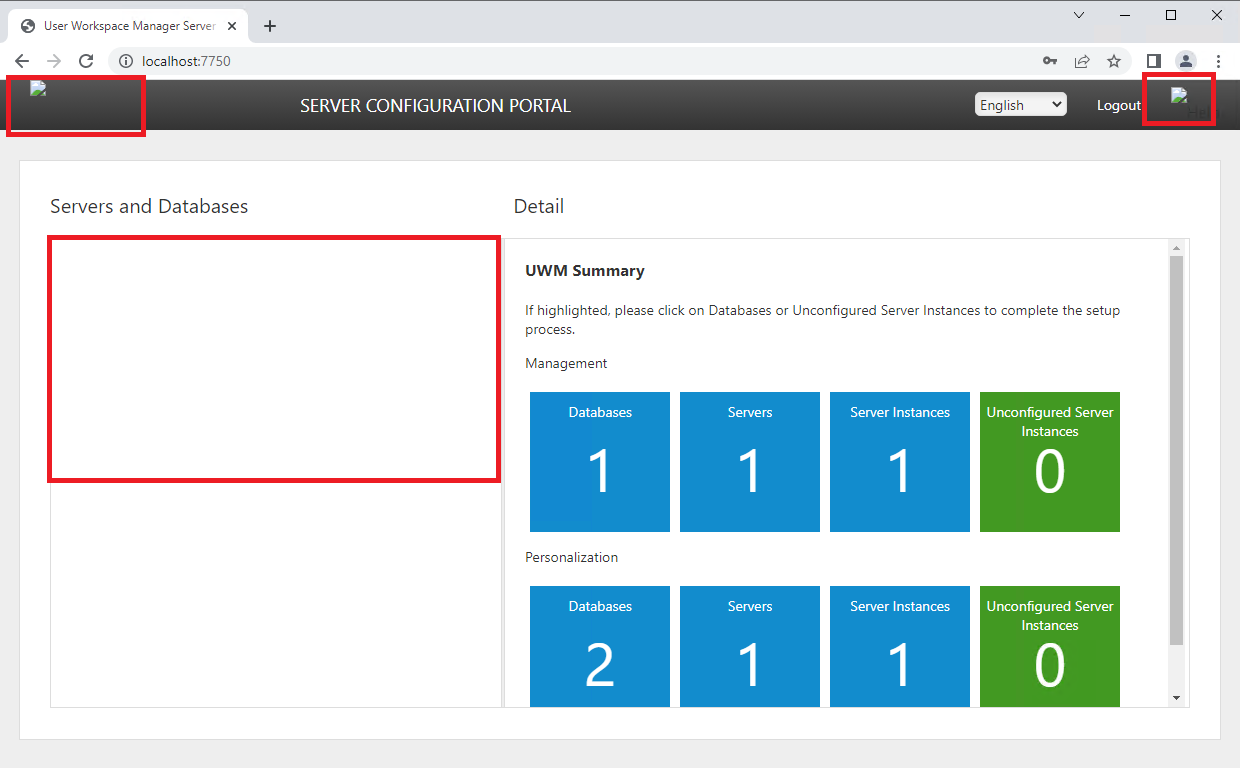Click the browser profile avatar icon
Viewport: 1240px width, 768px height.
(1186, 61)
